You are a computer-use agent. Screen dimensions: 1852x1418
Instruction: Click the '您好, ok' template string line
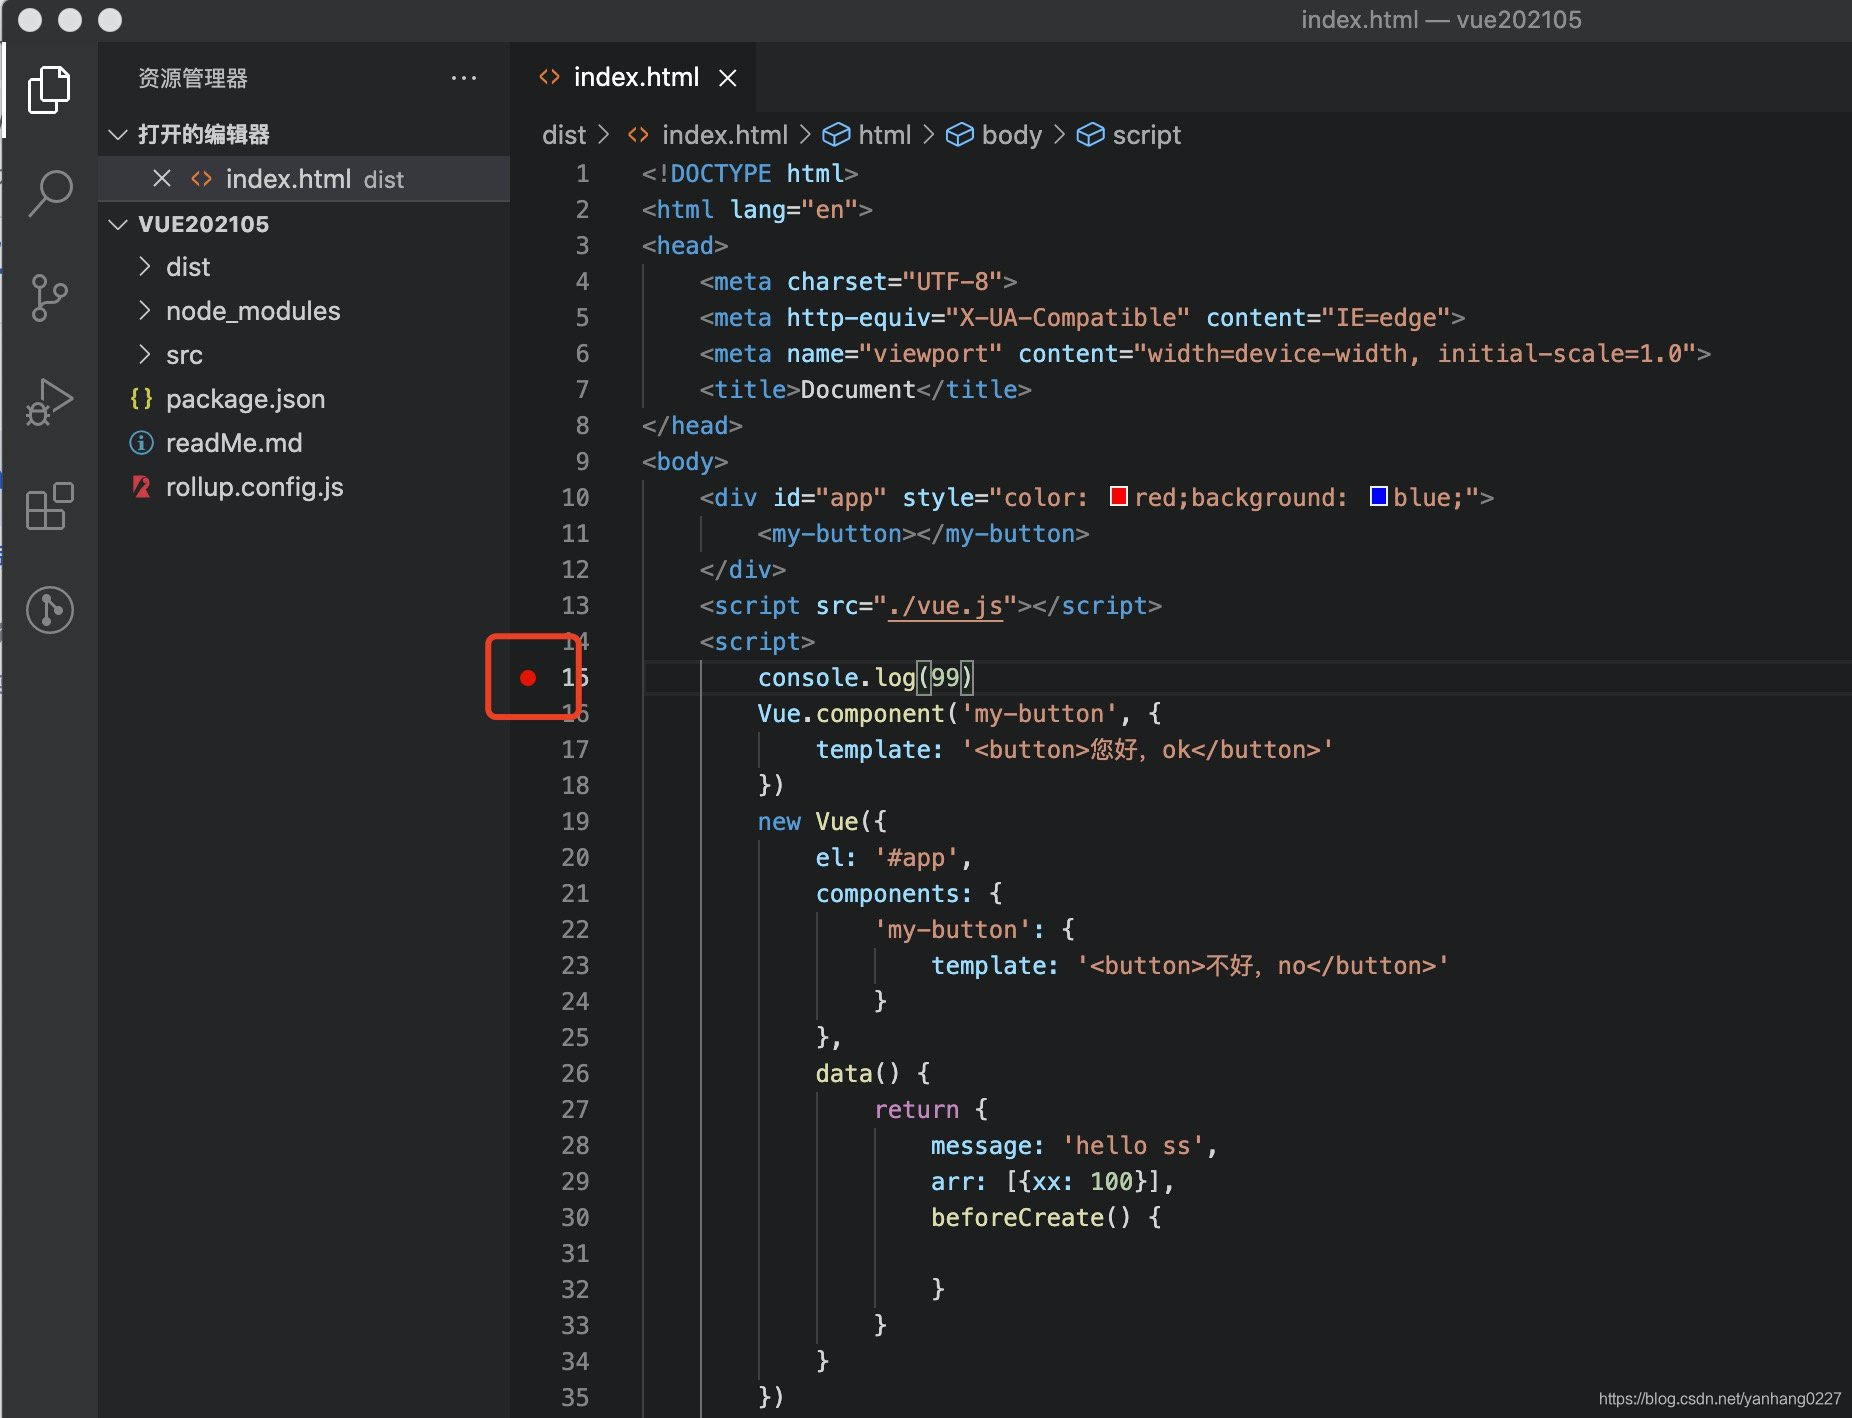1074,750
